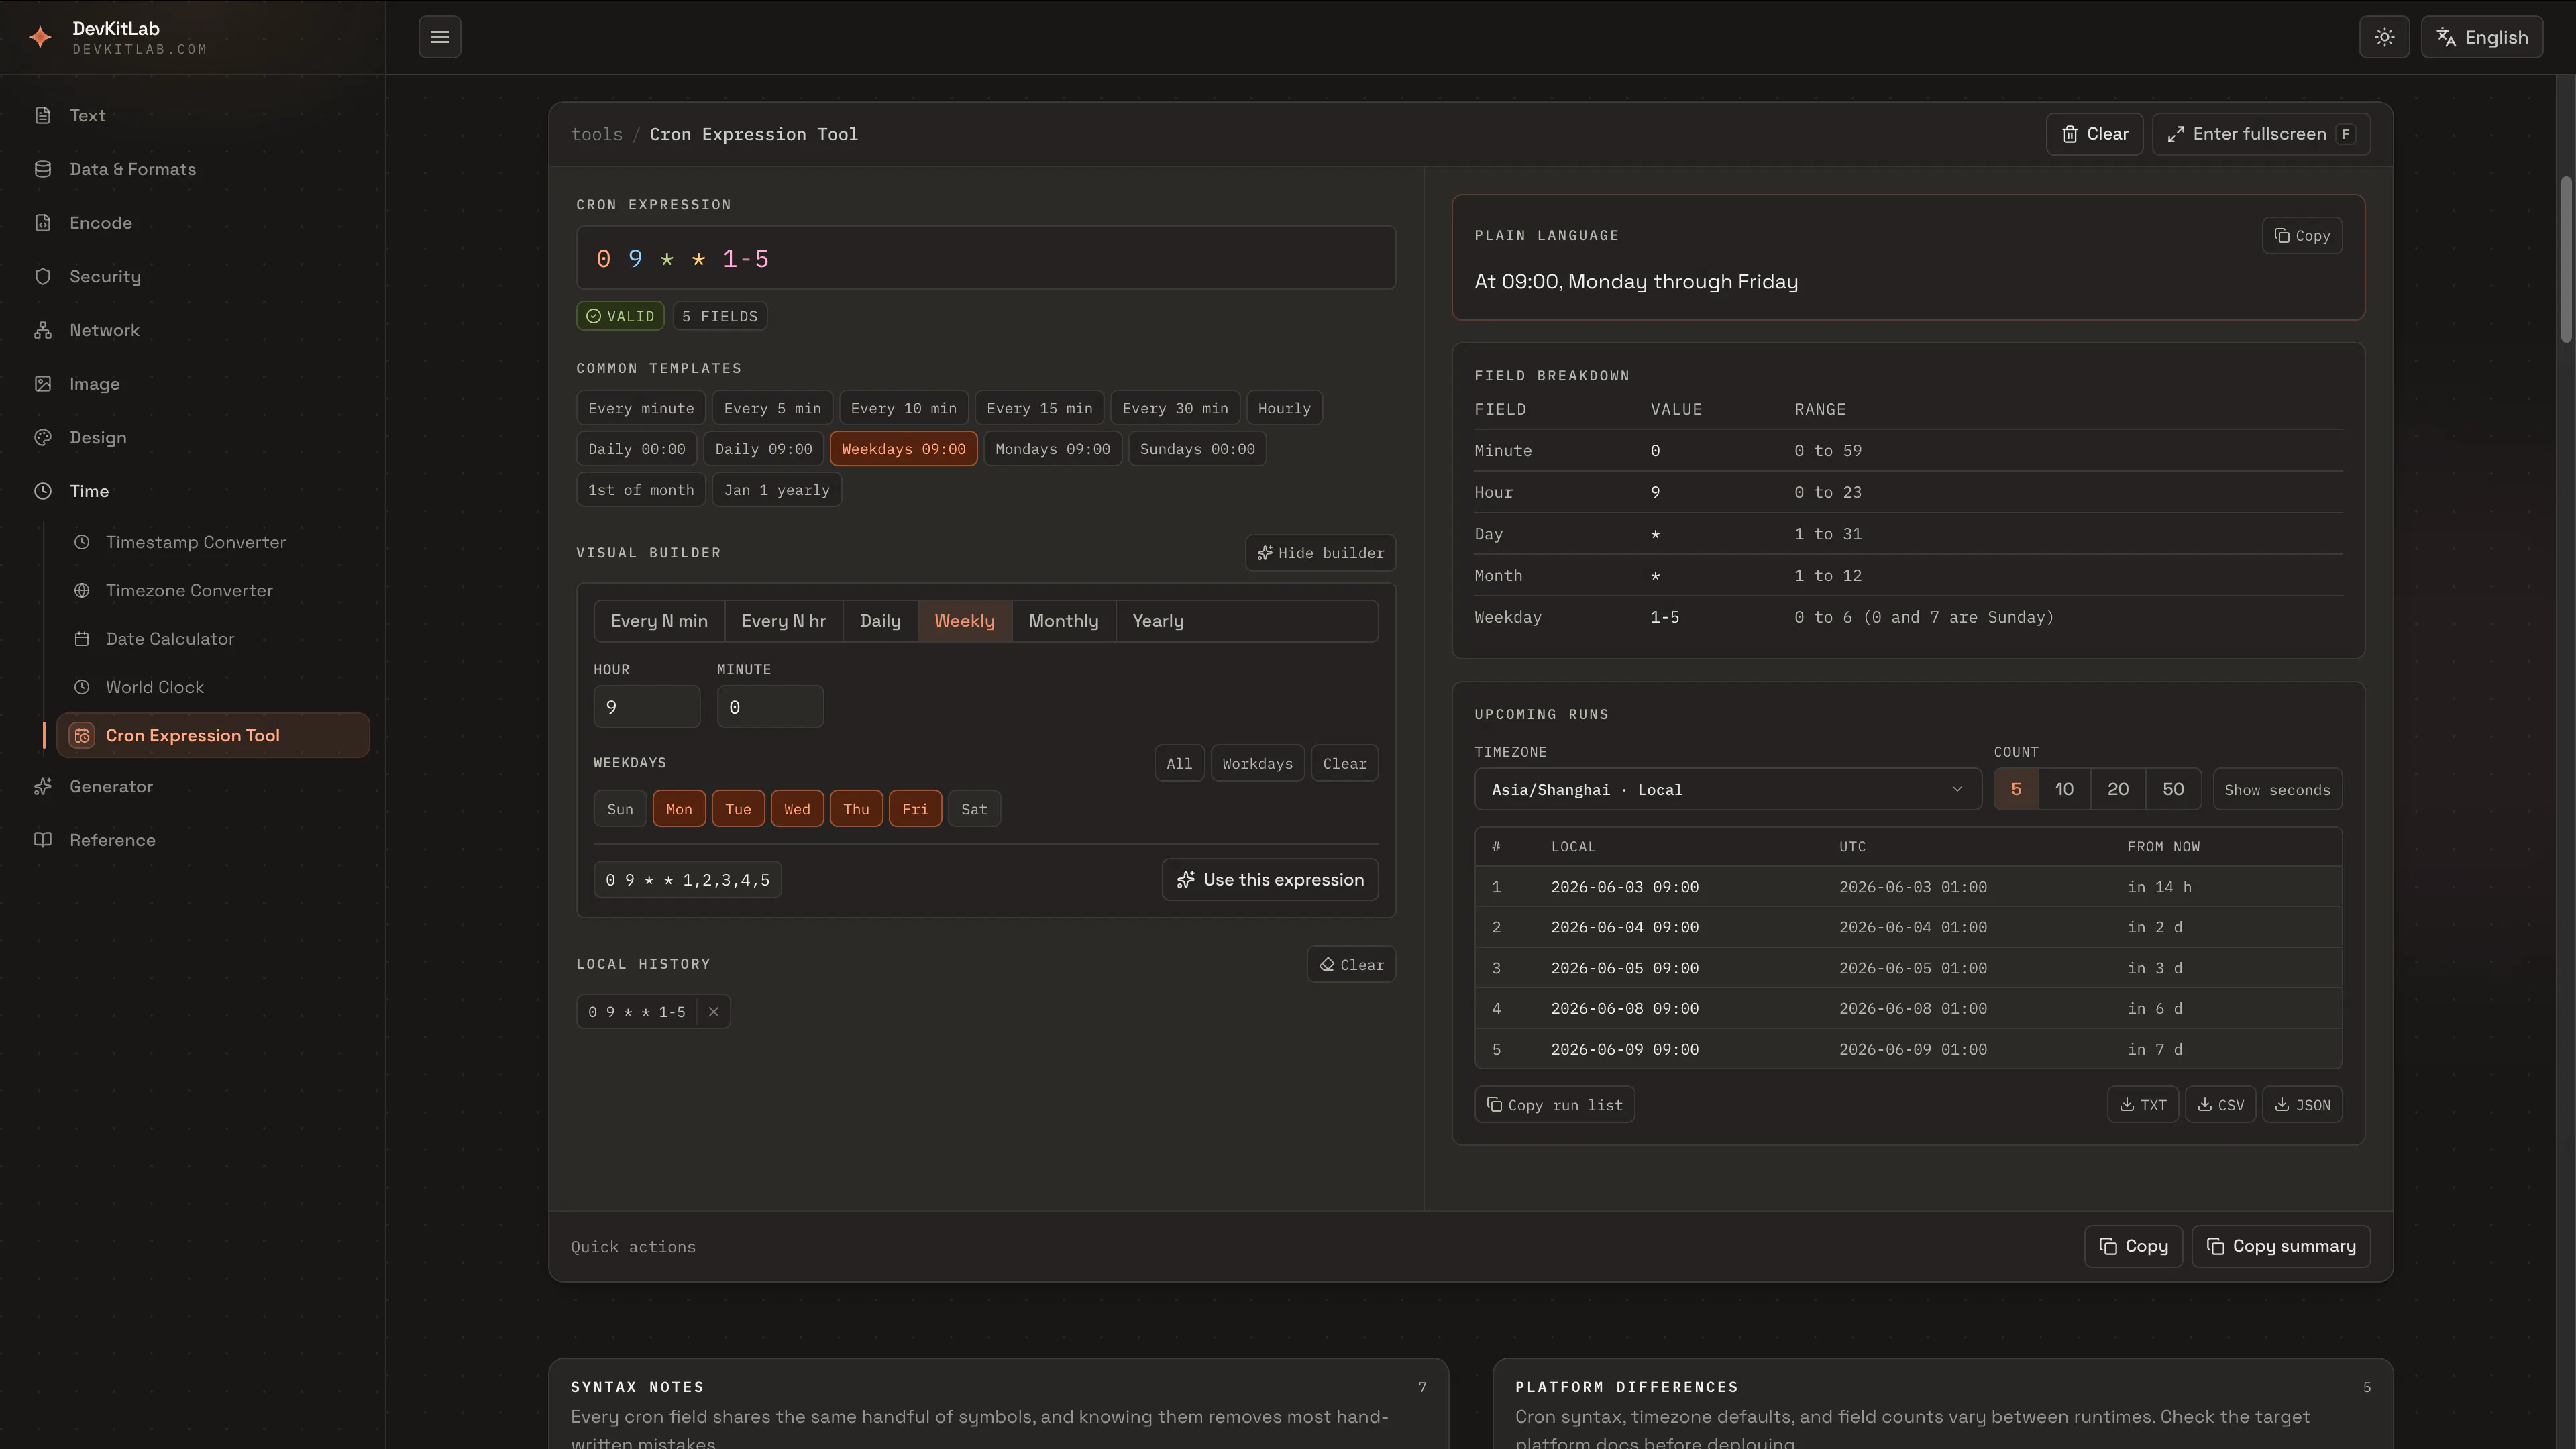This screenshot has height=1449, width=2576.
Task: Focus the cron expression input field
Action: [x=985, y=258]
